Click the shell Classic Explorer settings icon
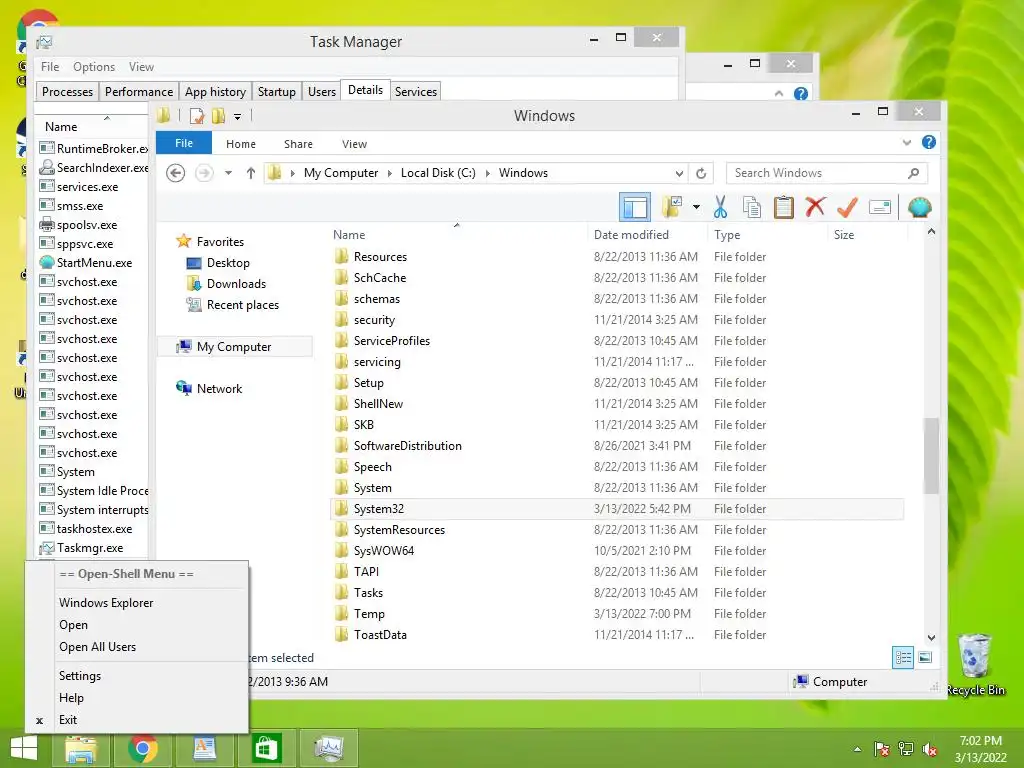The height and width of the screenshot is (768, 1024). (x=919, y=208)
